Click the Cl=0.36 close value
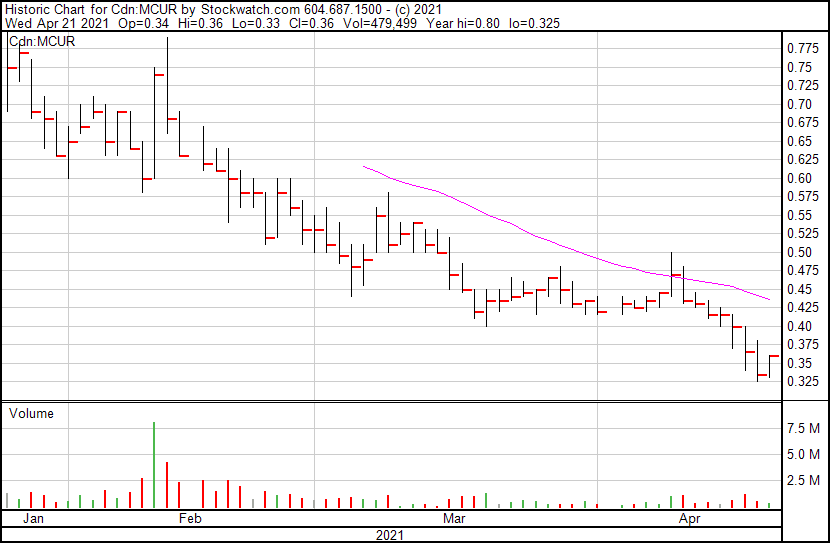This screenshot has height=543, width=830. [311, 23]
